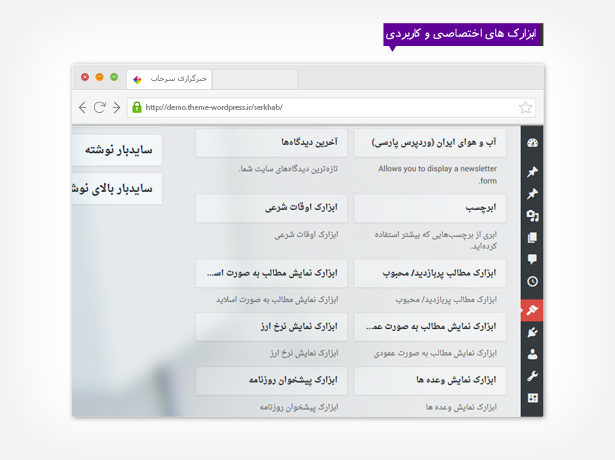Image resolution: width=615 pixels, height=460 pixels.
Task: Open the Tools wrench icon in sidebar
Action: click(532, 376)
